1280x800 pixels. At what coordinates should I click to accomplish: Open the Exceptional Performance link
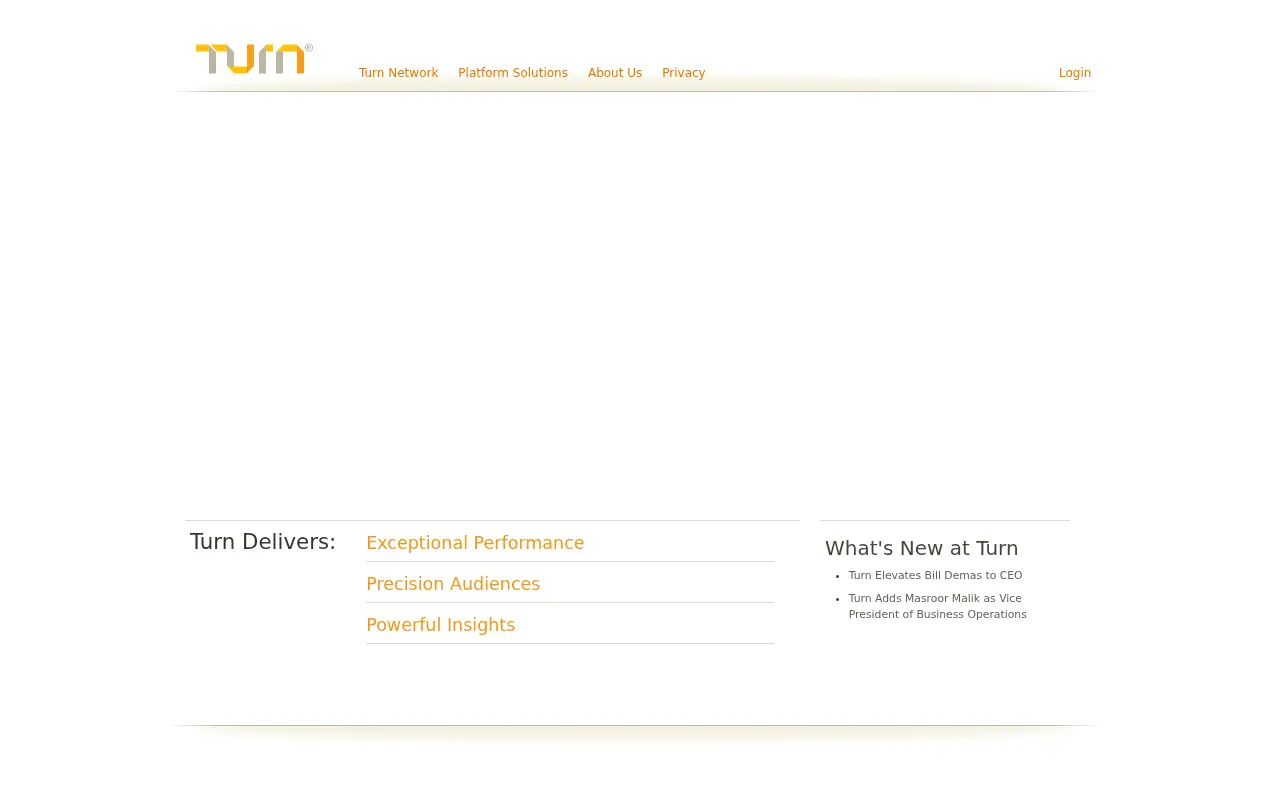[x=475, y=543]
